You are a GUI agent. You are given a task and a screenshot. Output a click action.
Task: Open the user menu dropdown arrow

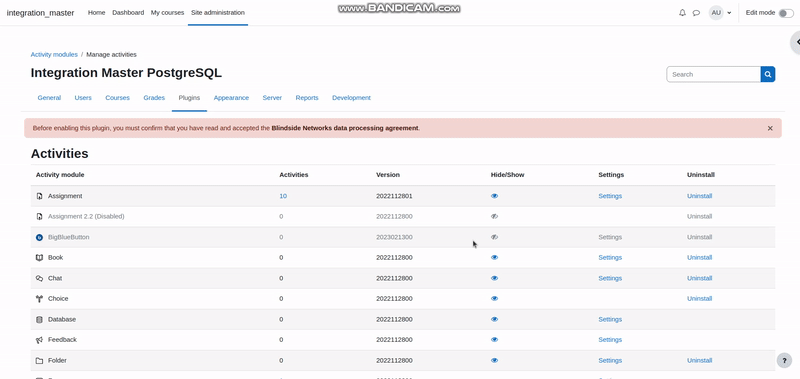point(729,13)
